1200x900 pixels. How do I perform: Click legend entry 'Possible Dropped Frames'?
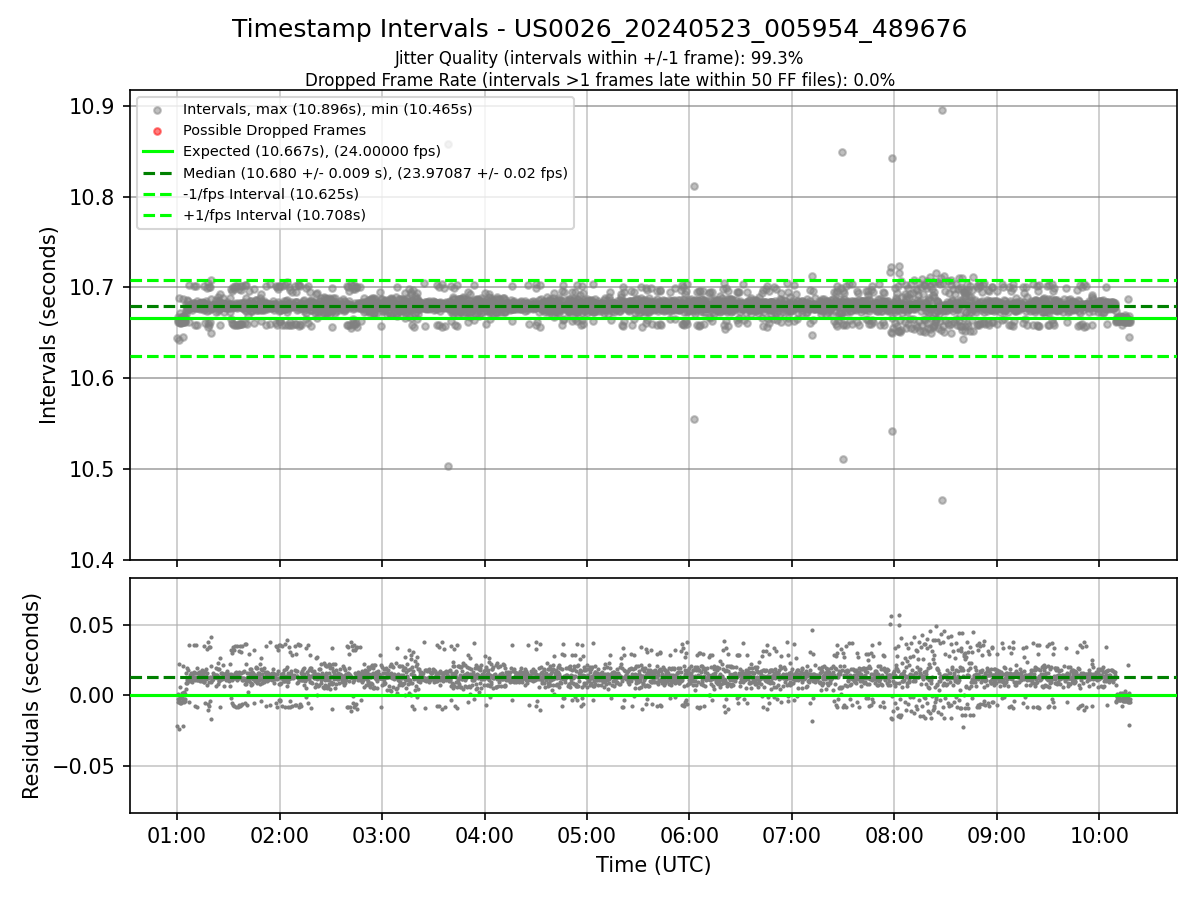[x=275, y=130]
